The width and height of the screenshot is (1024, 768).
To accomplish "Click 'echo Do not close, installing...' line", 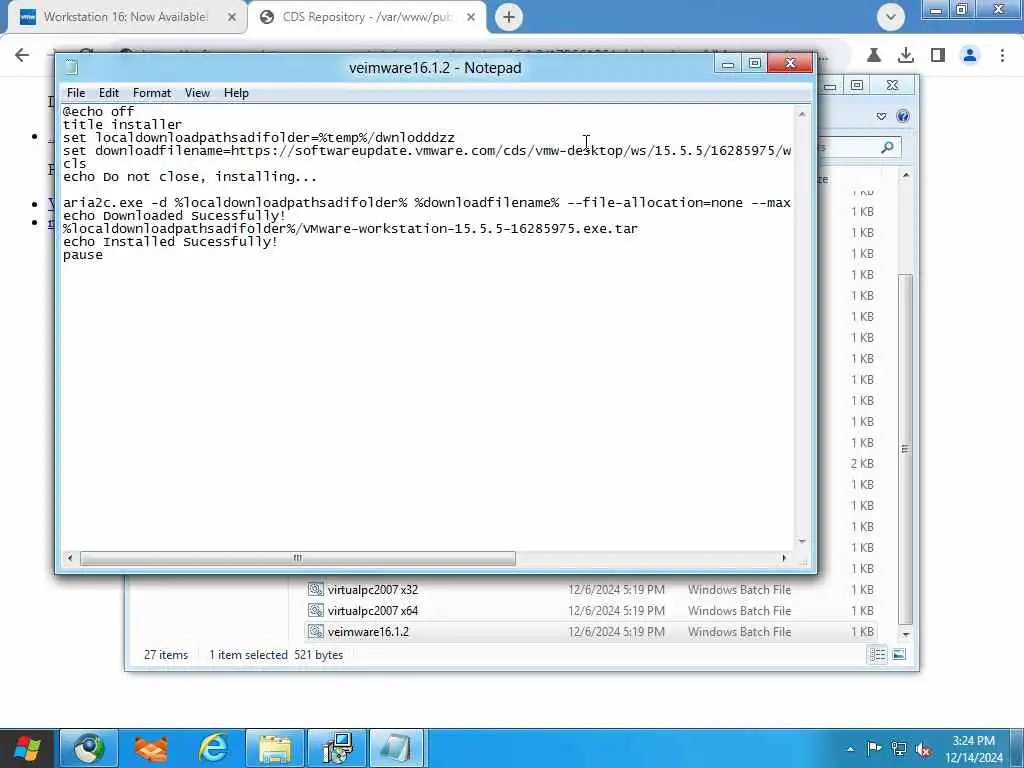I will point(189,177).
